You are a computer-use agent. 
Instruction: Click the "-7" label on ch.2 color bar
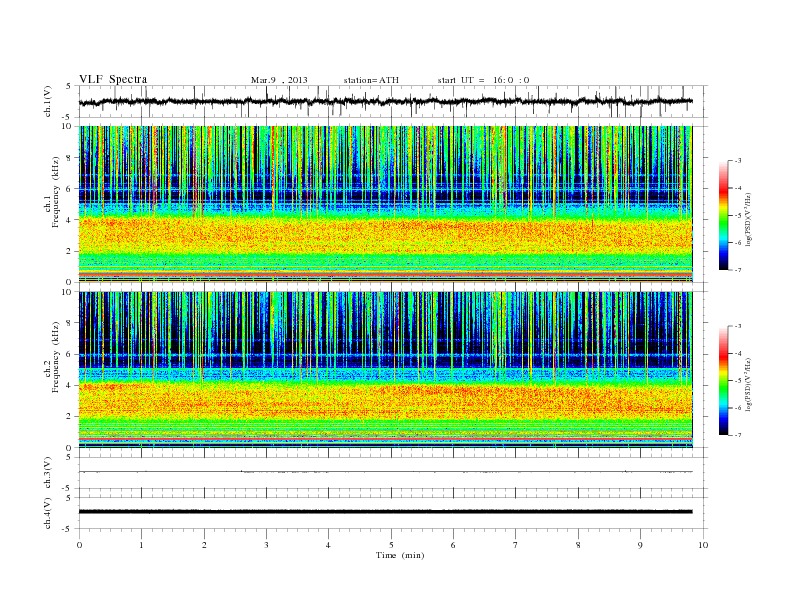tap(738, 435)
